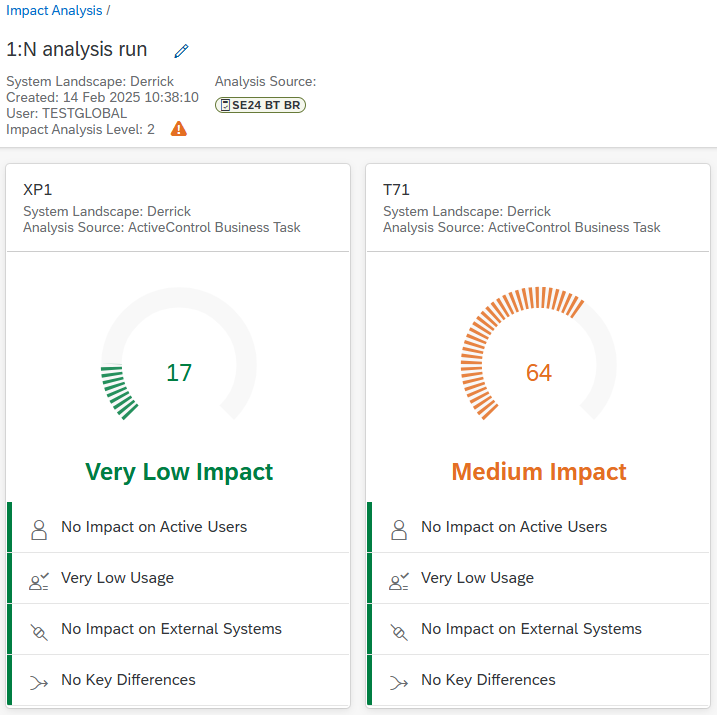
Task: Click the Very Low Impact label
Action: (179, 472)
